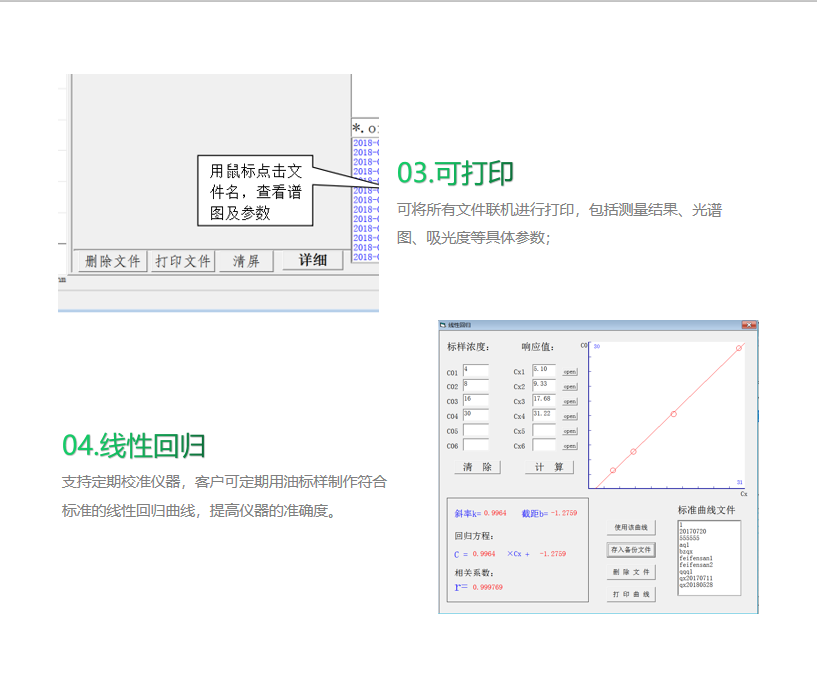Click the empty C05 concentration field

coord(475,430)
